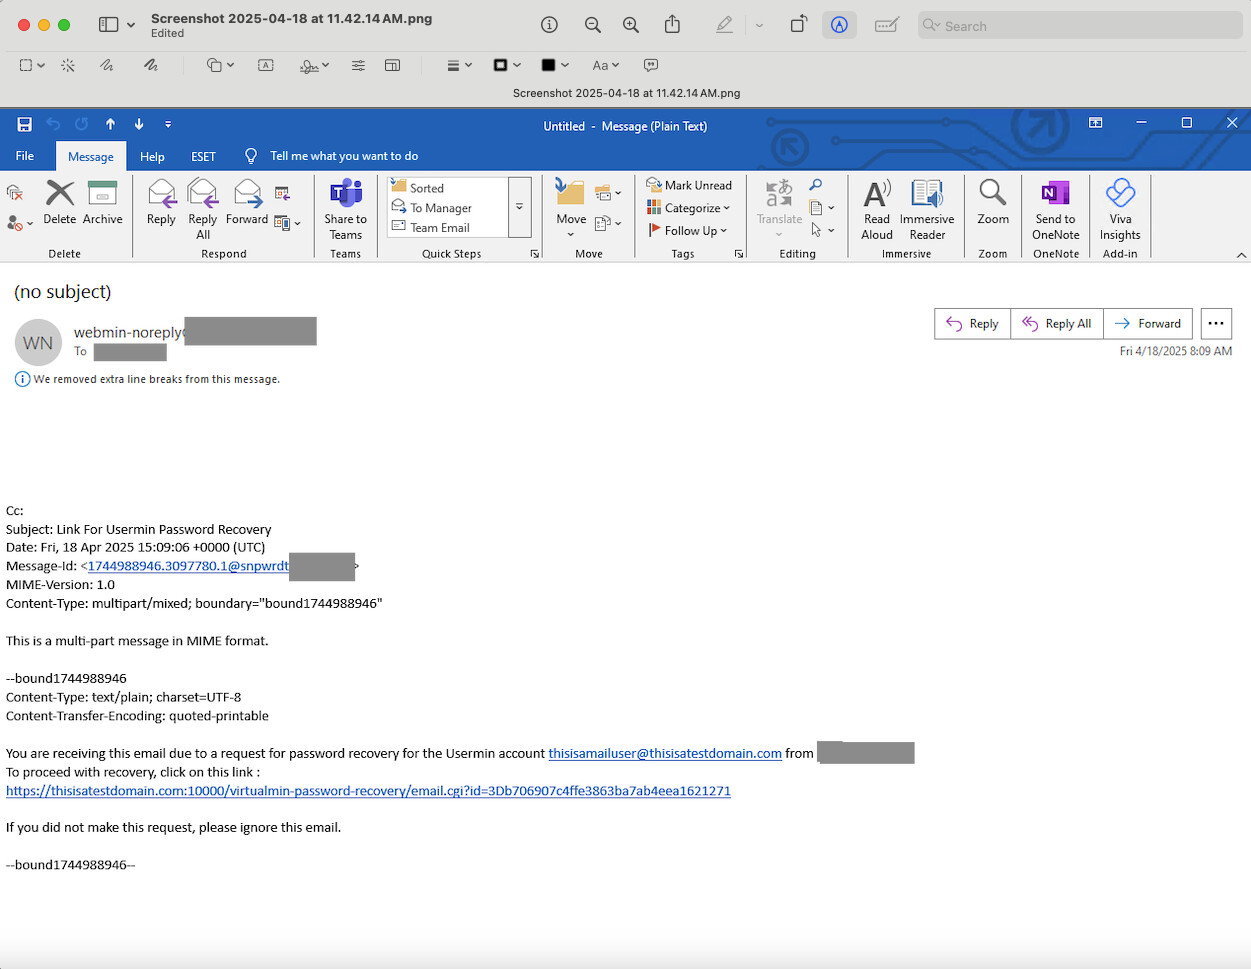Image resolution: width=1251 pixels, height=969 pixels.
Task: Open the black fill color swatch
Action: tap(555, 65)
